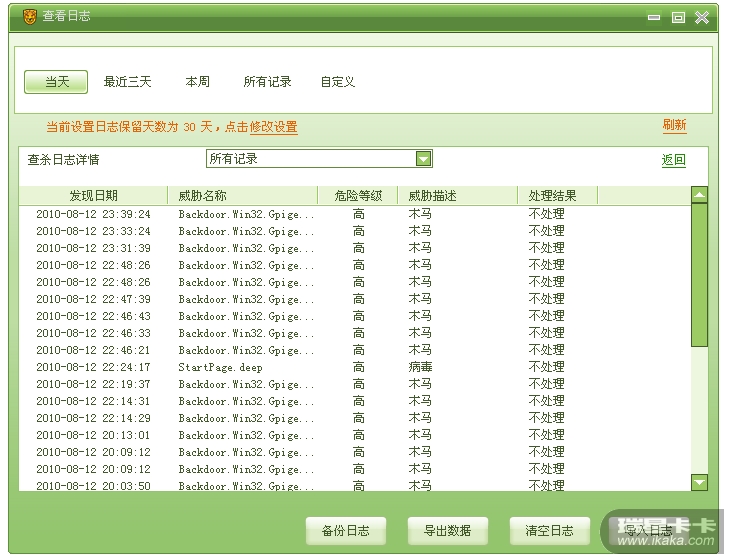Show 本周 log records
732x560 pixels.
197,82
